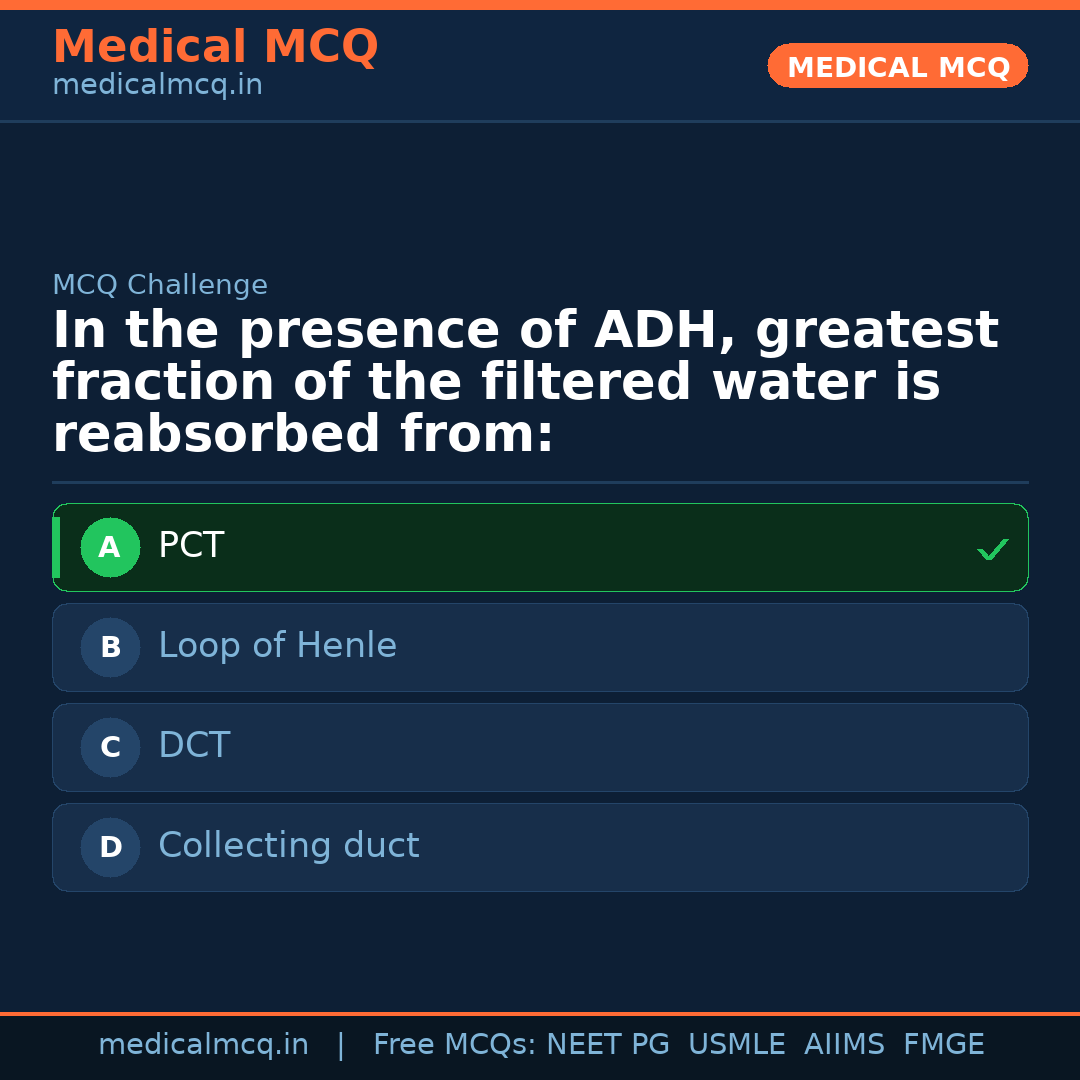The width and height of the screenshot is (1080, 1080).
Task: Select the Loop of Henle answer
Action: (x=540, y=647)
